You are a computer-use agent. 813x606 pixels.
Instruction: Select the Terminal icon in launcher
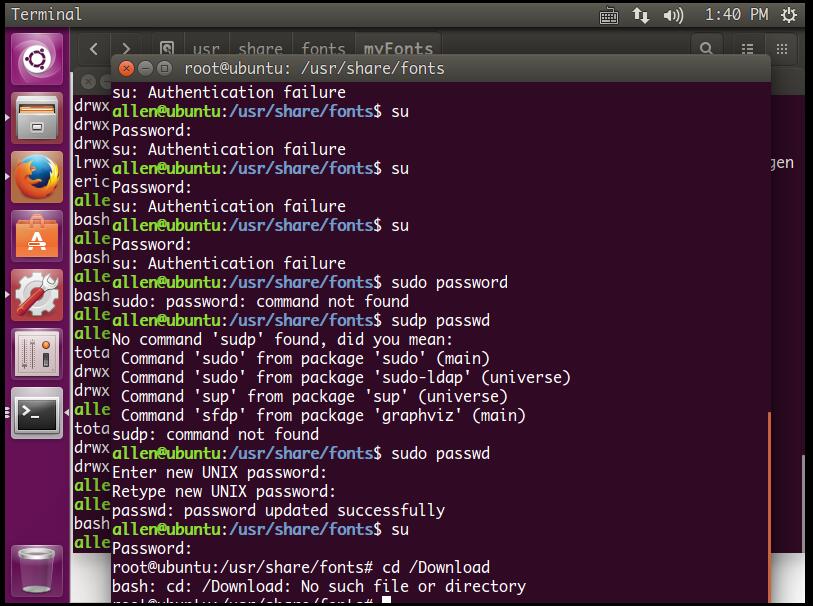(37, 412)
